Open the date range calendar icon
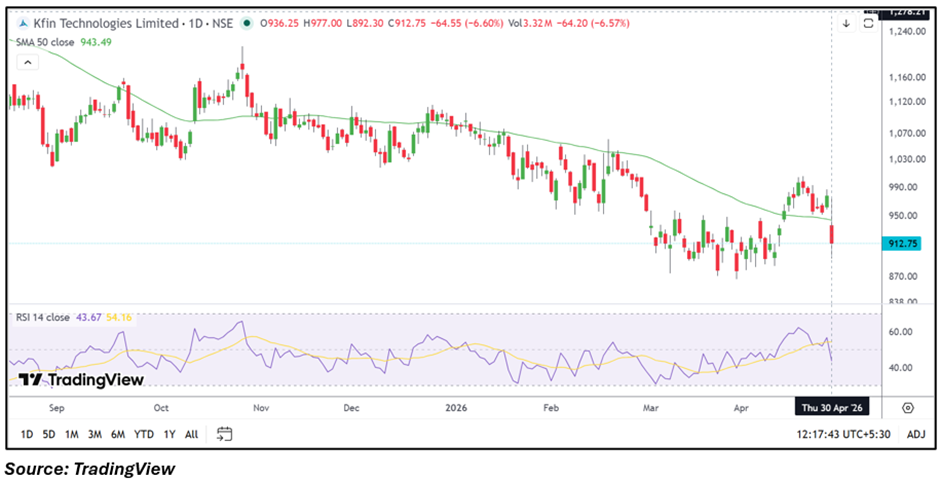 tap(224, 434)
